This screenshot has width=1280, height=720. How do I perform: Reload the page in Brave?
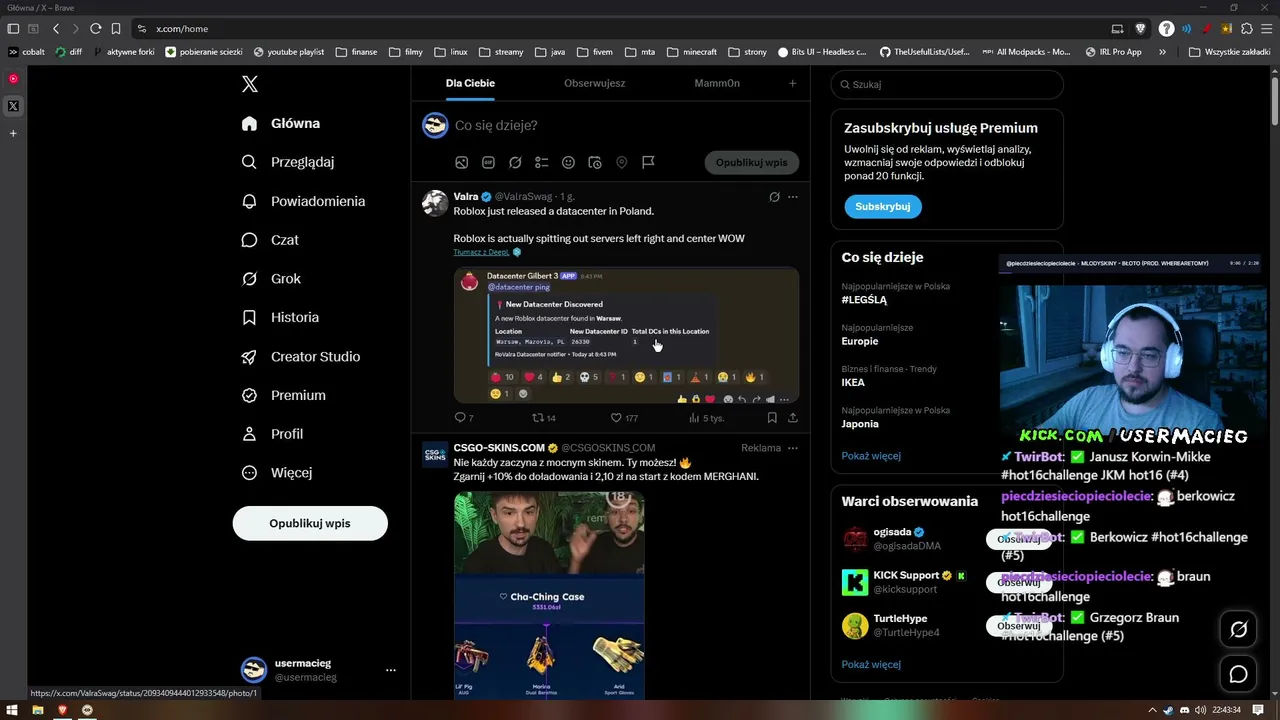click(x=95, y=29)
